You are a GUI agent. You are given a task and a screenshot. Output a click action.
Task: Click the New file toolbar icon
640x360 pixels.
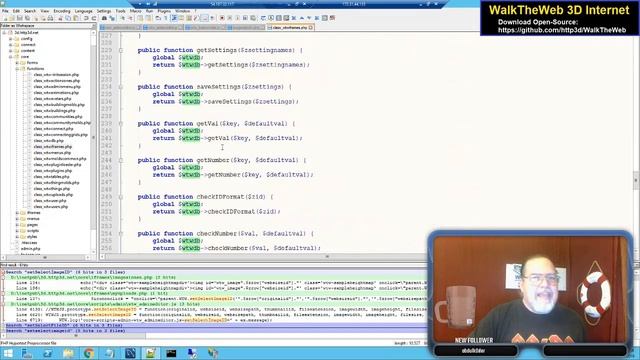click(x=5, y=18)
